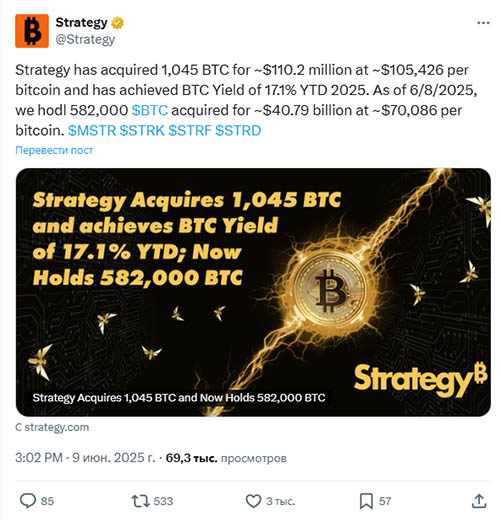The height and width of the screenshot is (520, 500).
Task: Like the post with heart icon
Action: (253, 501)
